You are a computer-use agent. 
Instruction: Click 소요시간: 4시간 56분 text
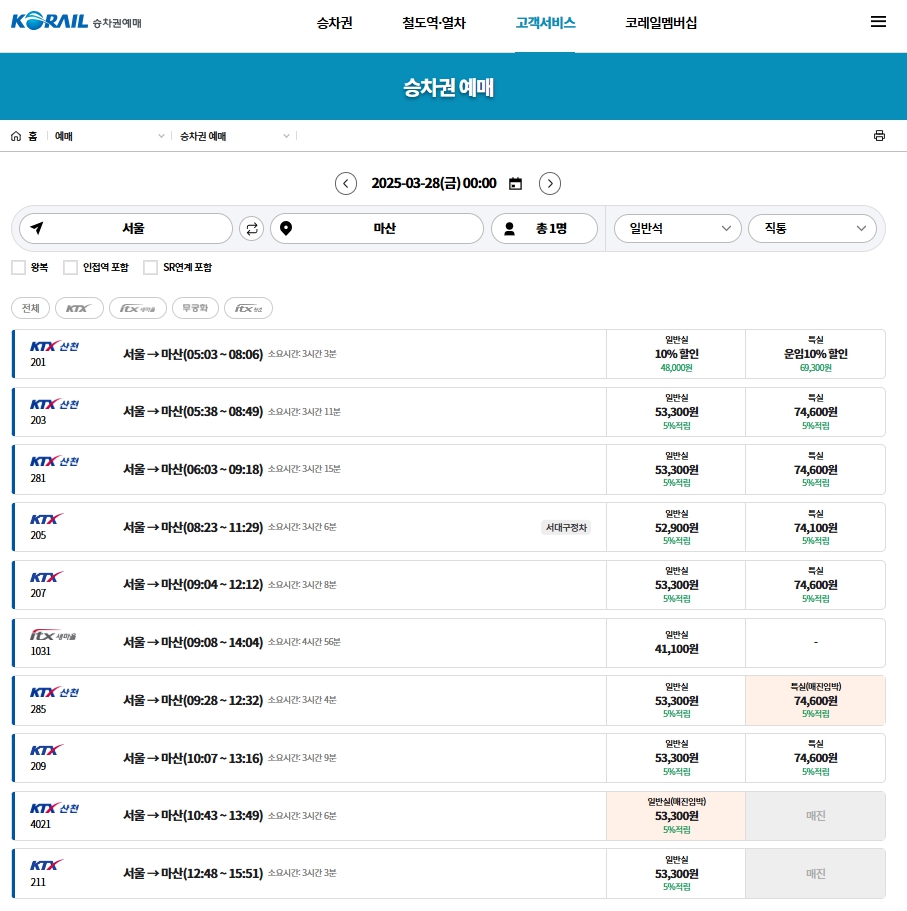pyautogui.click(x=304, y=642)
